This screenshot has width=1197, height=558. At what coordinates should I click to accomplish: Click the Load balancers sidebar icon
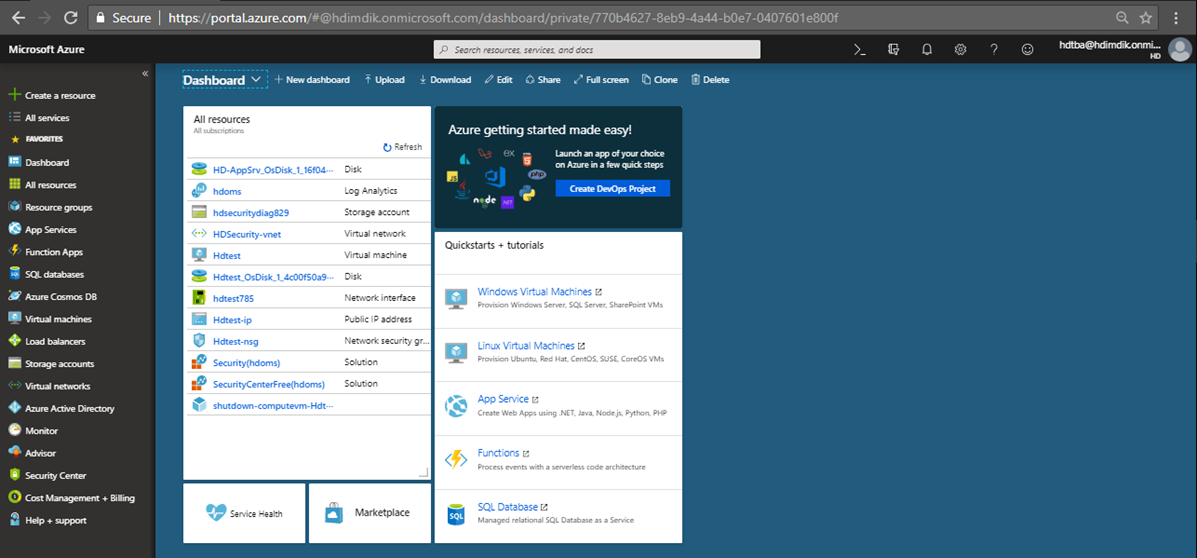(14, 341)
